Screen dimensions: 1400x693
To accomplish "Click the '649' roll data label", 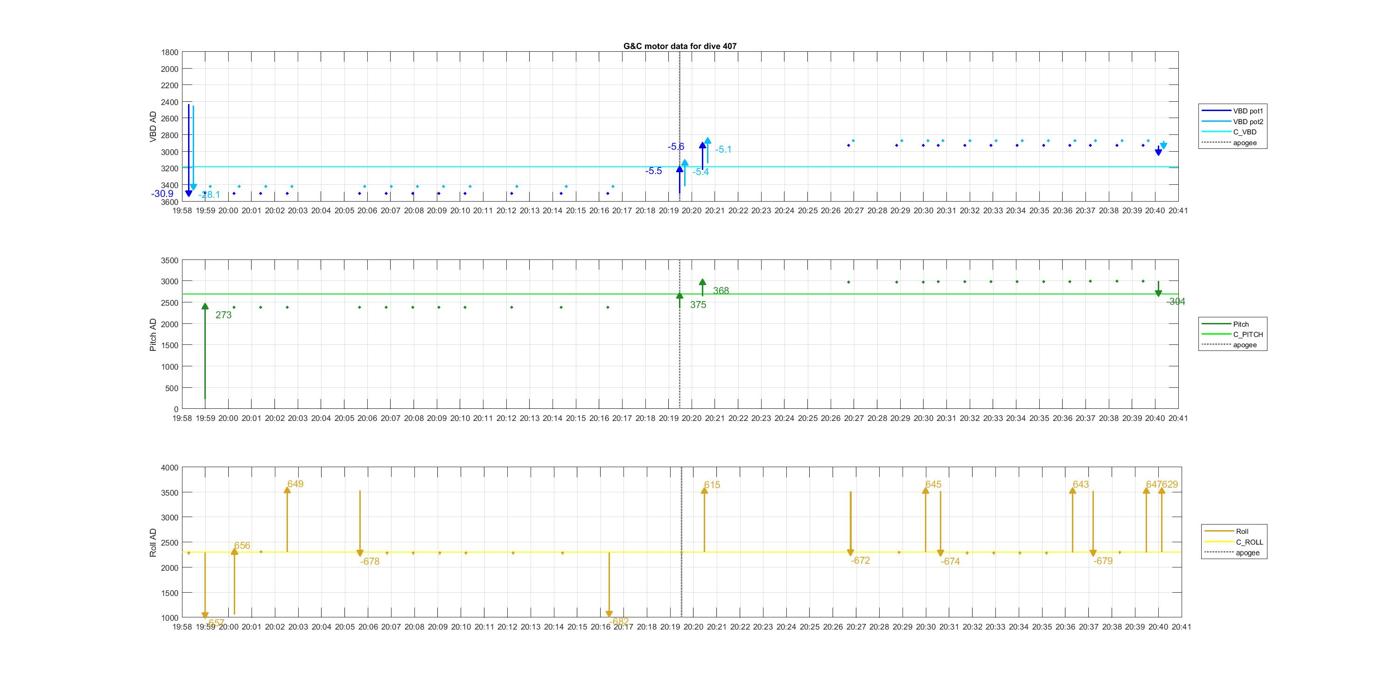I will coord(295,484).
